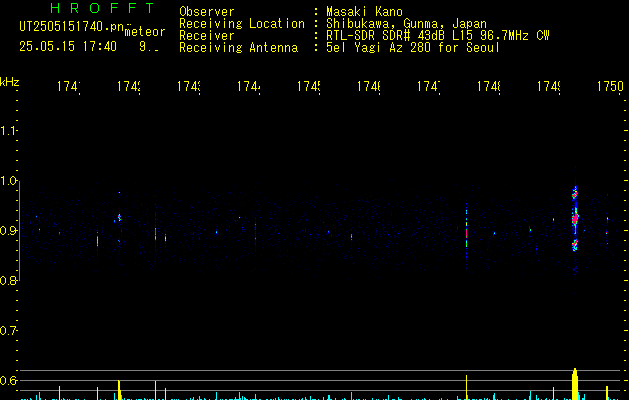Image resolution: width=629 pixels, height=400 pixels.
Task: Click the 1742 time axis label
Action: (x=128, y=86)
